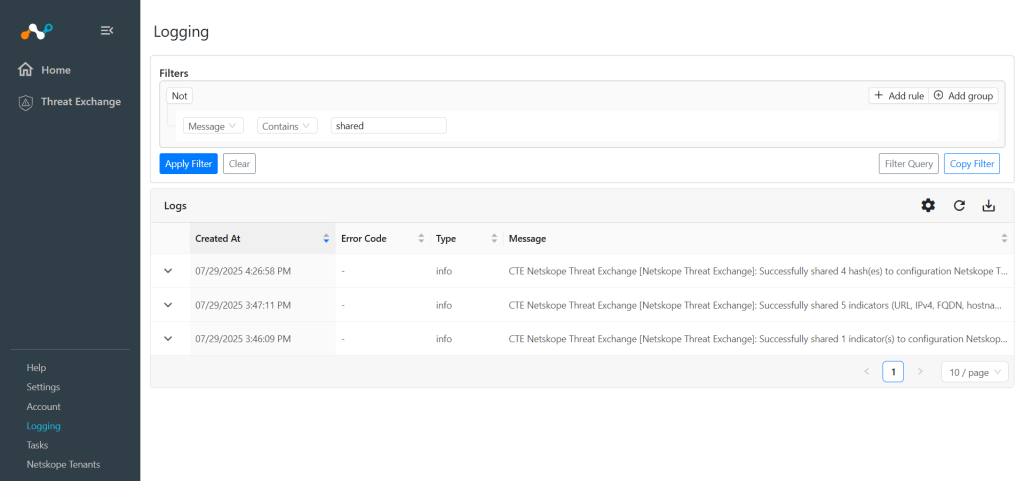1024x481 pixels.
Task: Click the Type column header
Action: [467, 239]
